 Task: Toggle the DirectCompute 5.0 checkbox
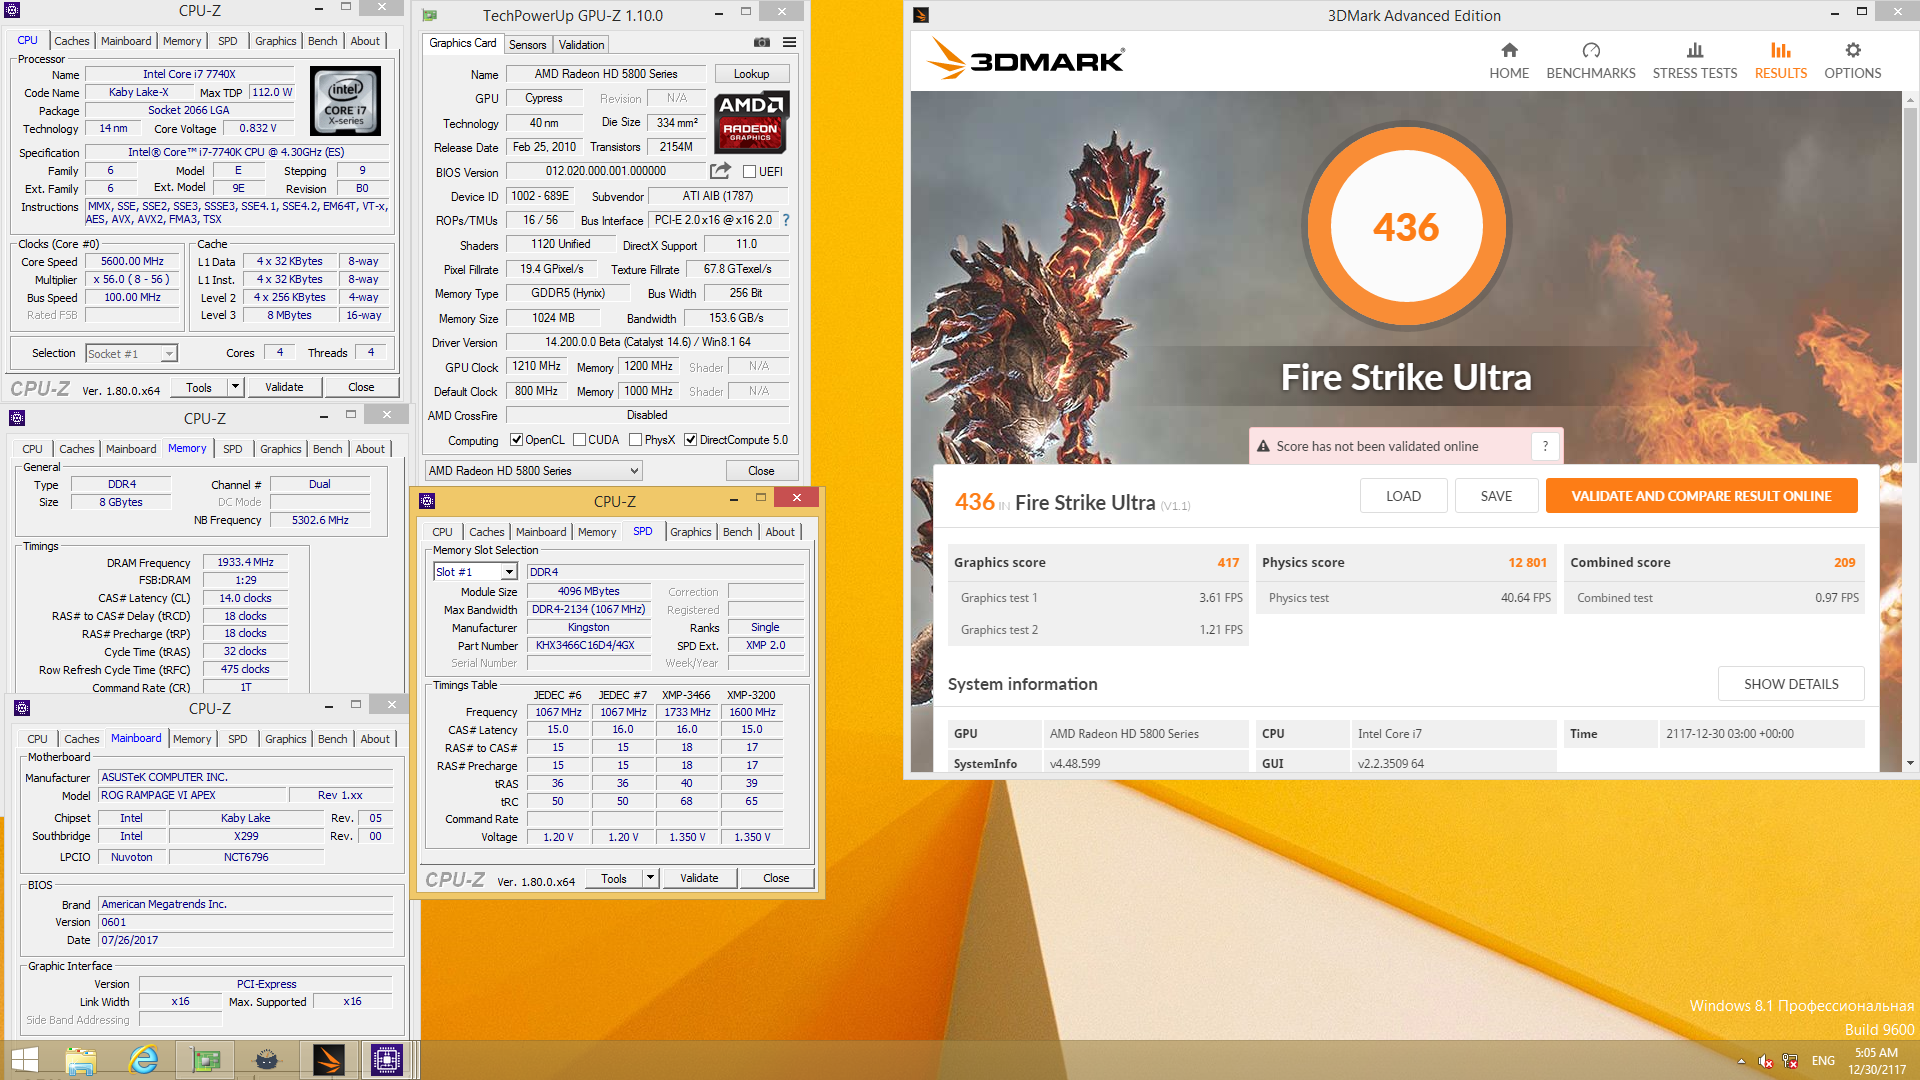coord(690,440)
